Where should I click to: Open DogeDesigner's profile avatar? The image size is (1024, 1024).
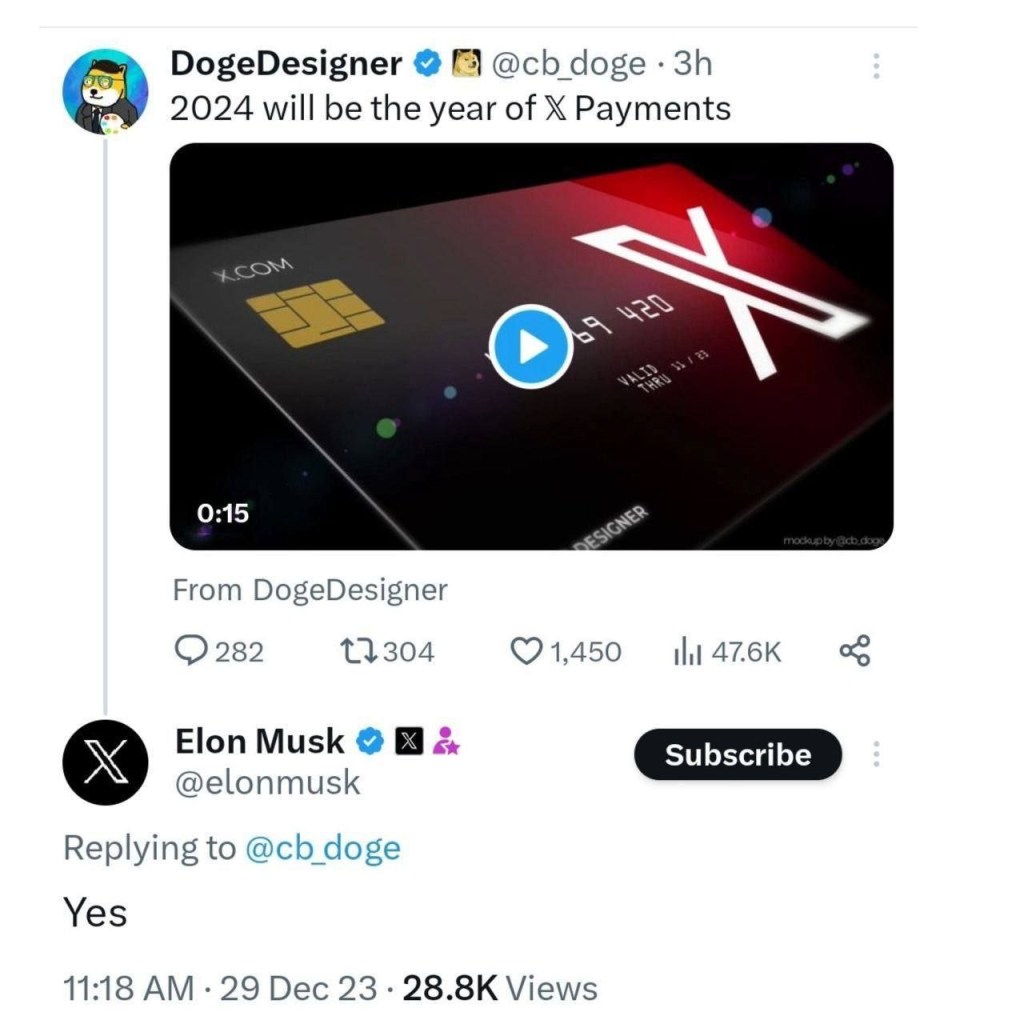coord(99,91)
